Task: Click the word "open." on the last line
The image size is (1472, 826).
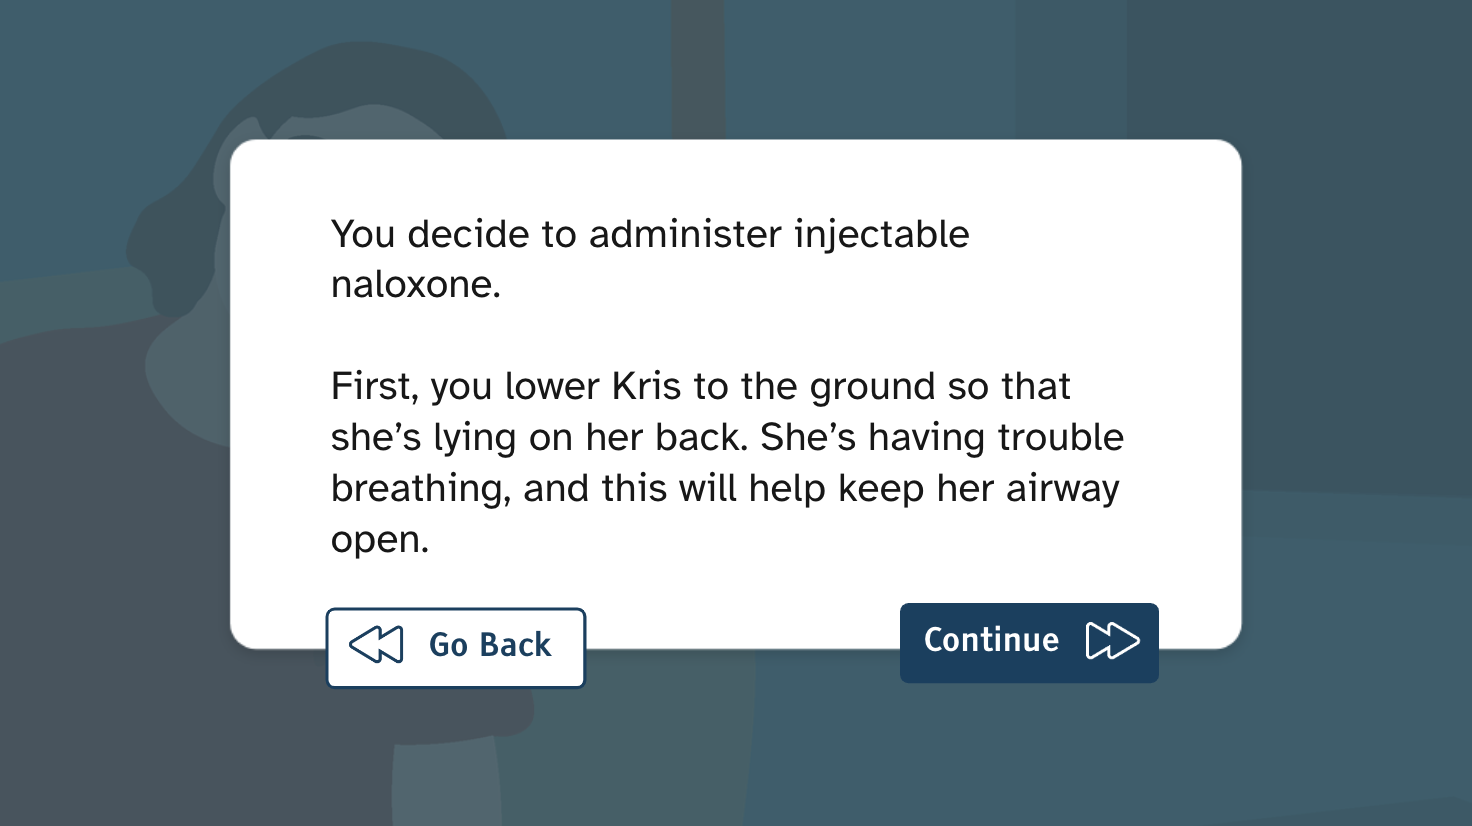Action: click(380, 540)
